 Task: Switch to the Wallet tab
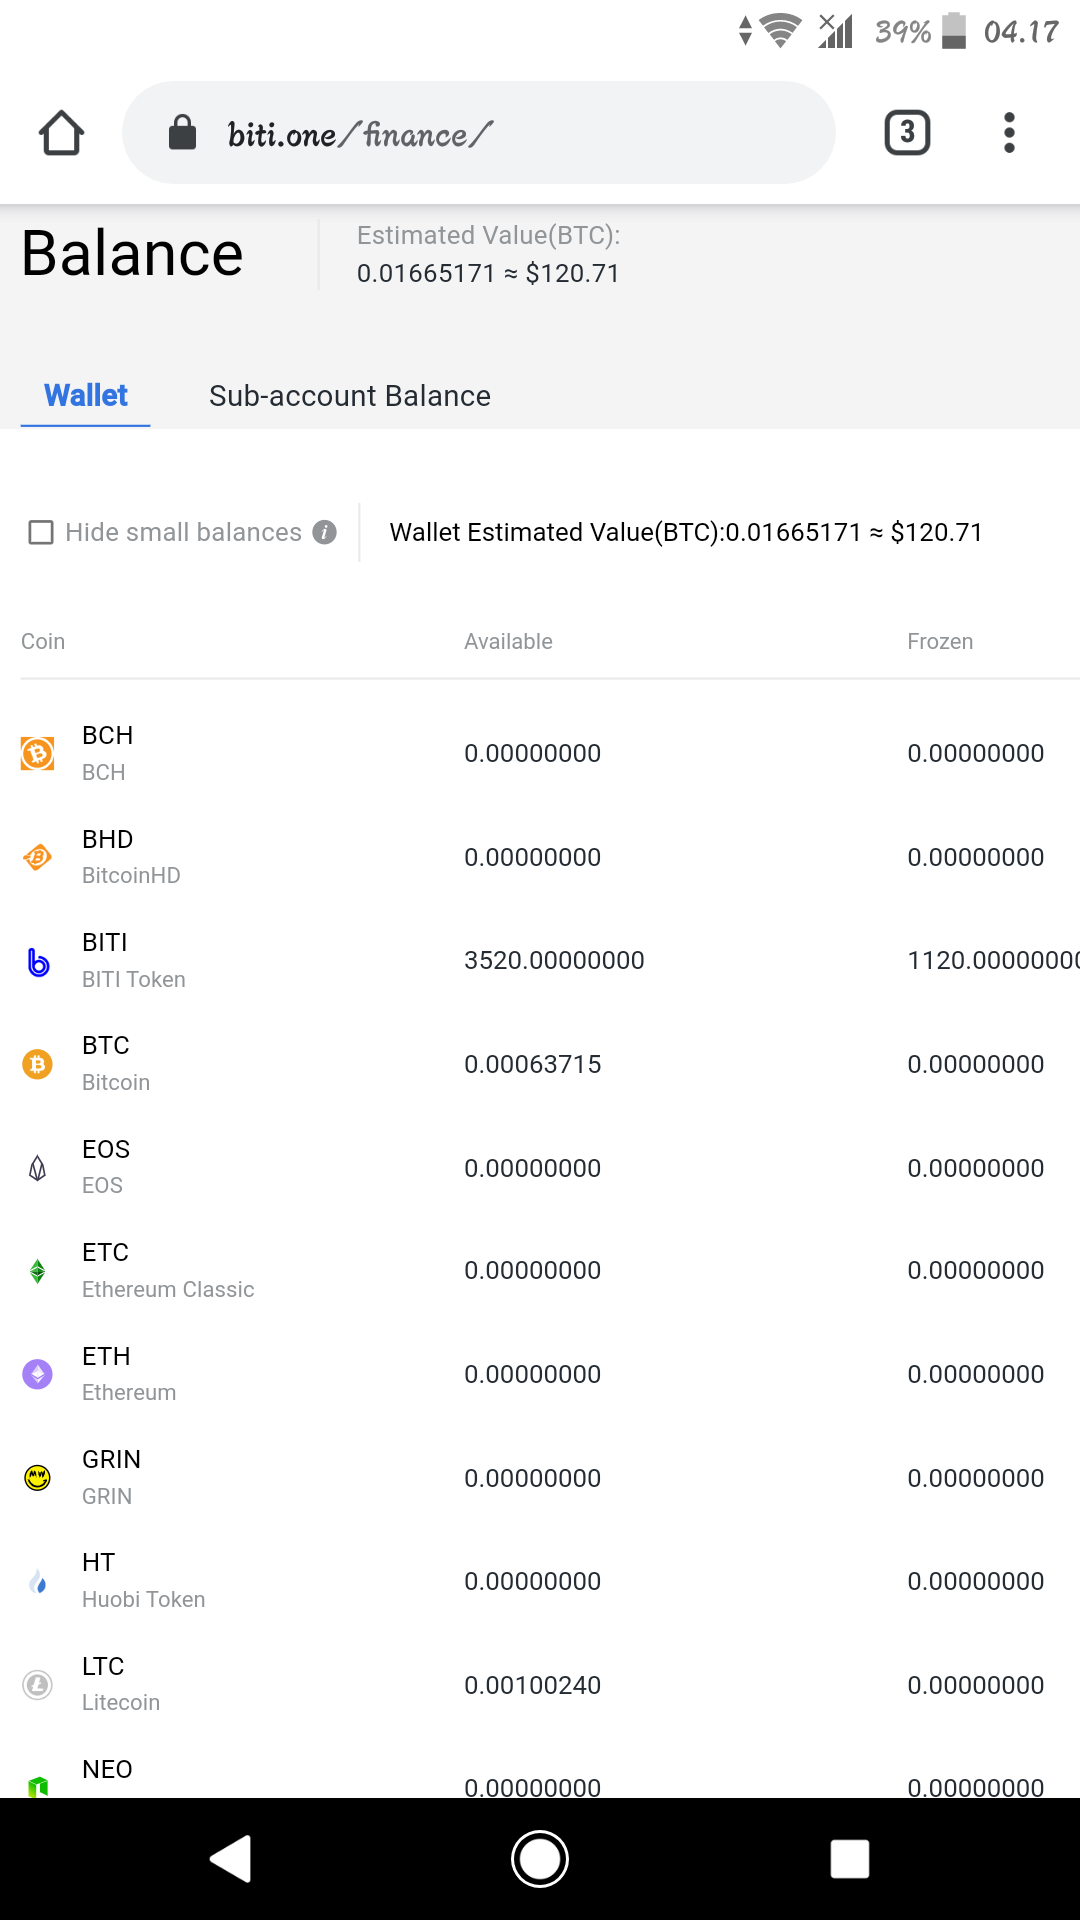point(86,396)
